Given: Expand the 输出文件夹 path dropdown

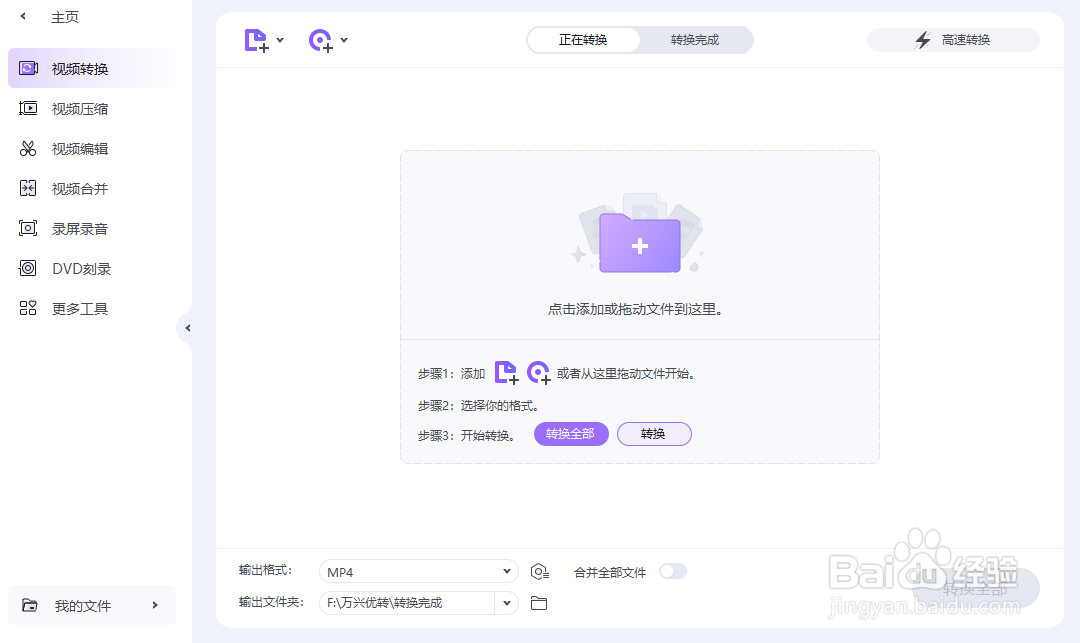Looking at the screenshot, I should click(507, 603).
